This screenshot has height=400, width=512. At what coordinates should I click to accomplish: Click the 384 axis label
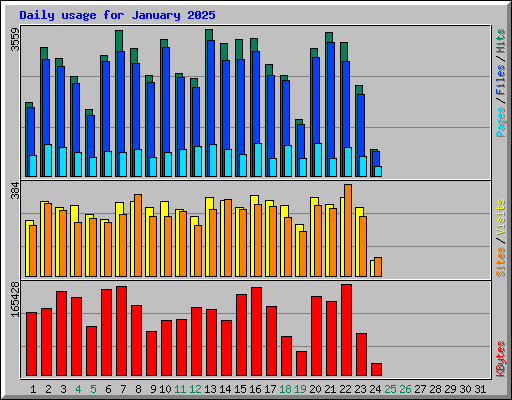pos(15,190)
